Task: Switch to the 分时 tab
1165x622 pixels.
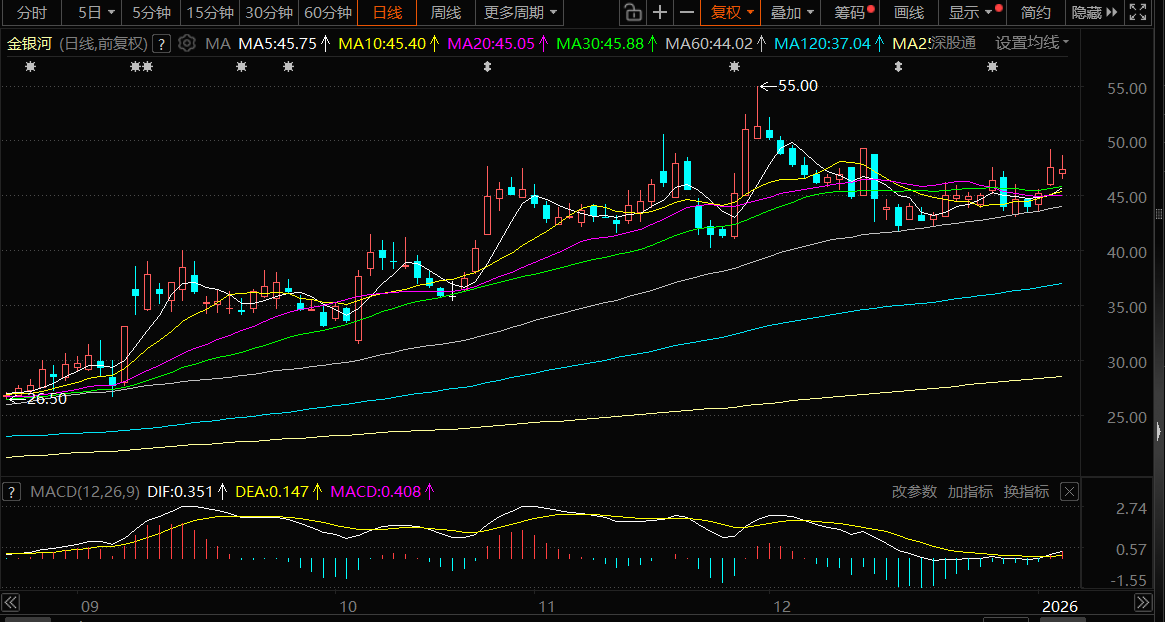Action: click(x=30, y=13)
